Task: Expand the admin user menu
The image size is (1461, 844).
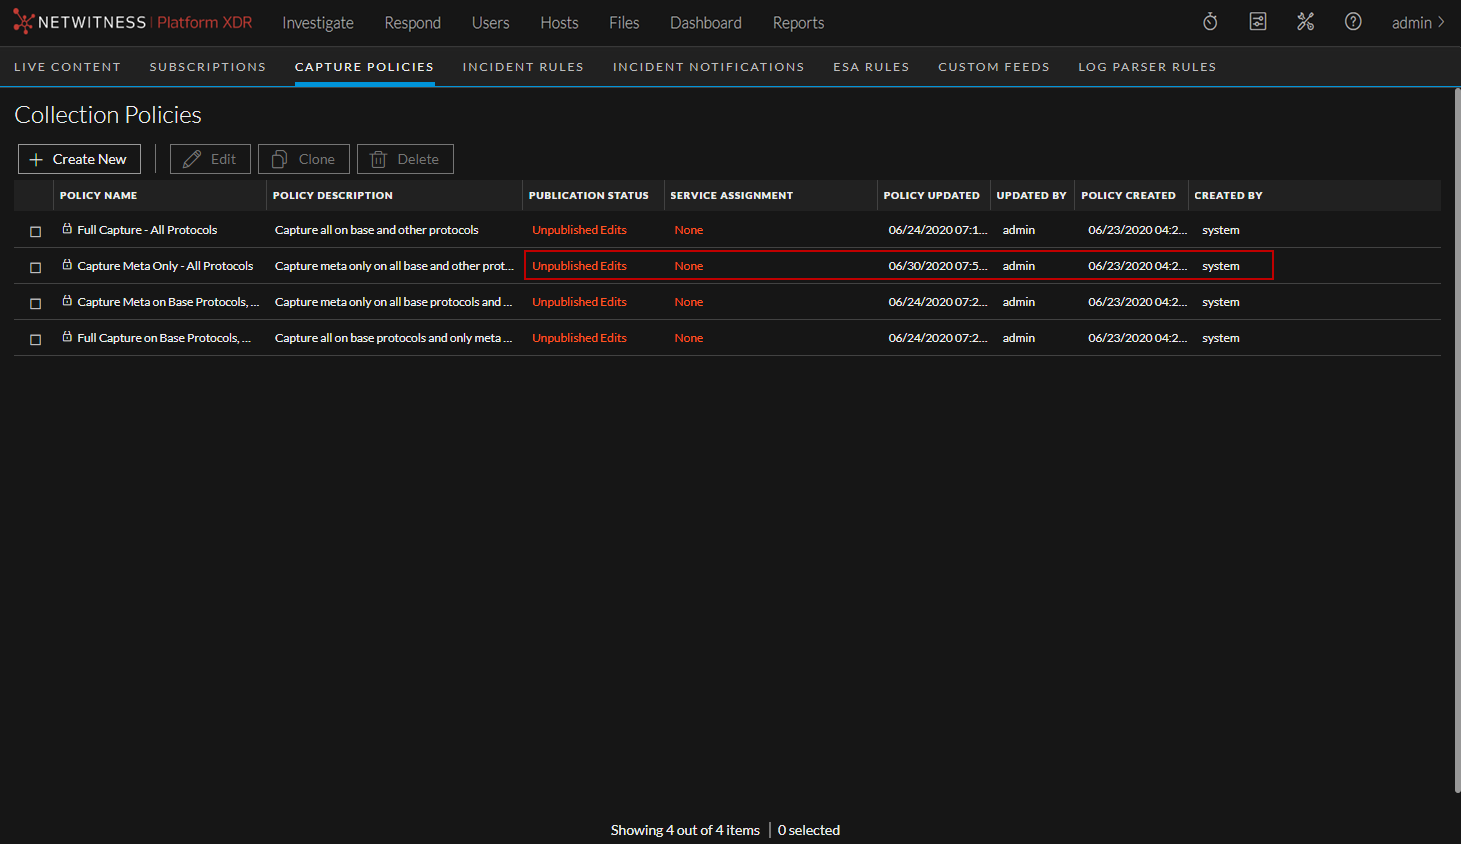Action: 1418,22
